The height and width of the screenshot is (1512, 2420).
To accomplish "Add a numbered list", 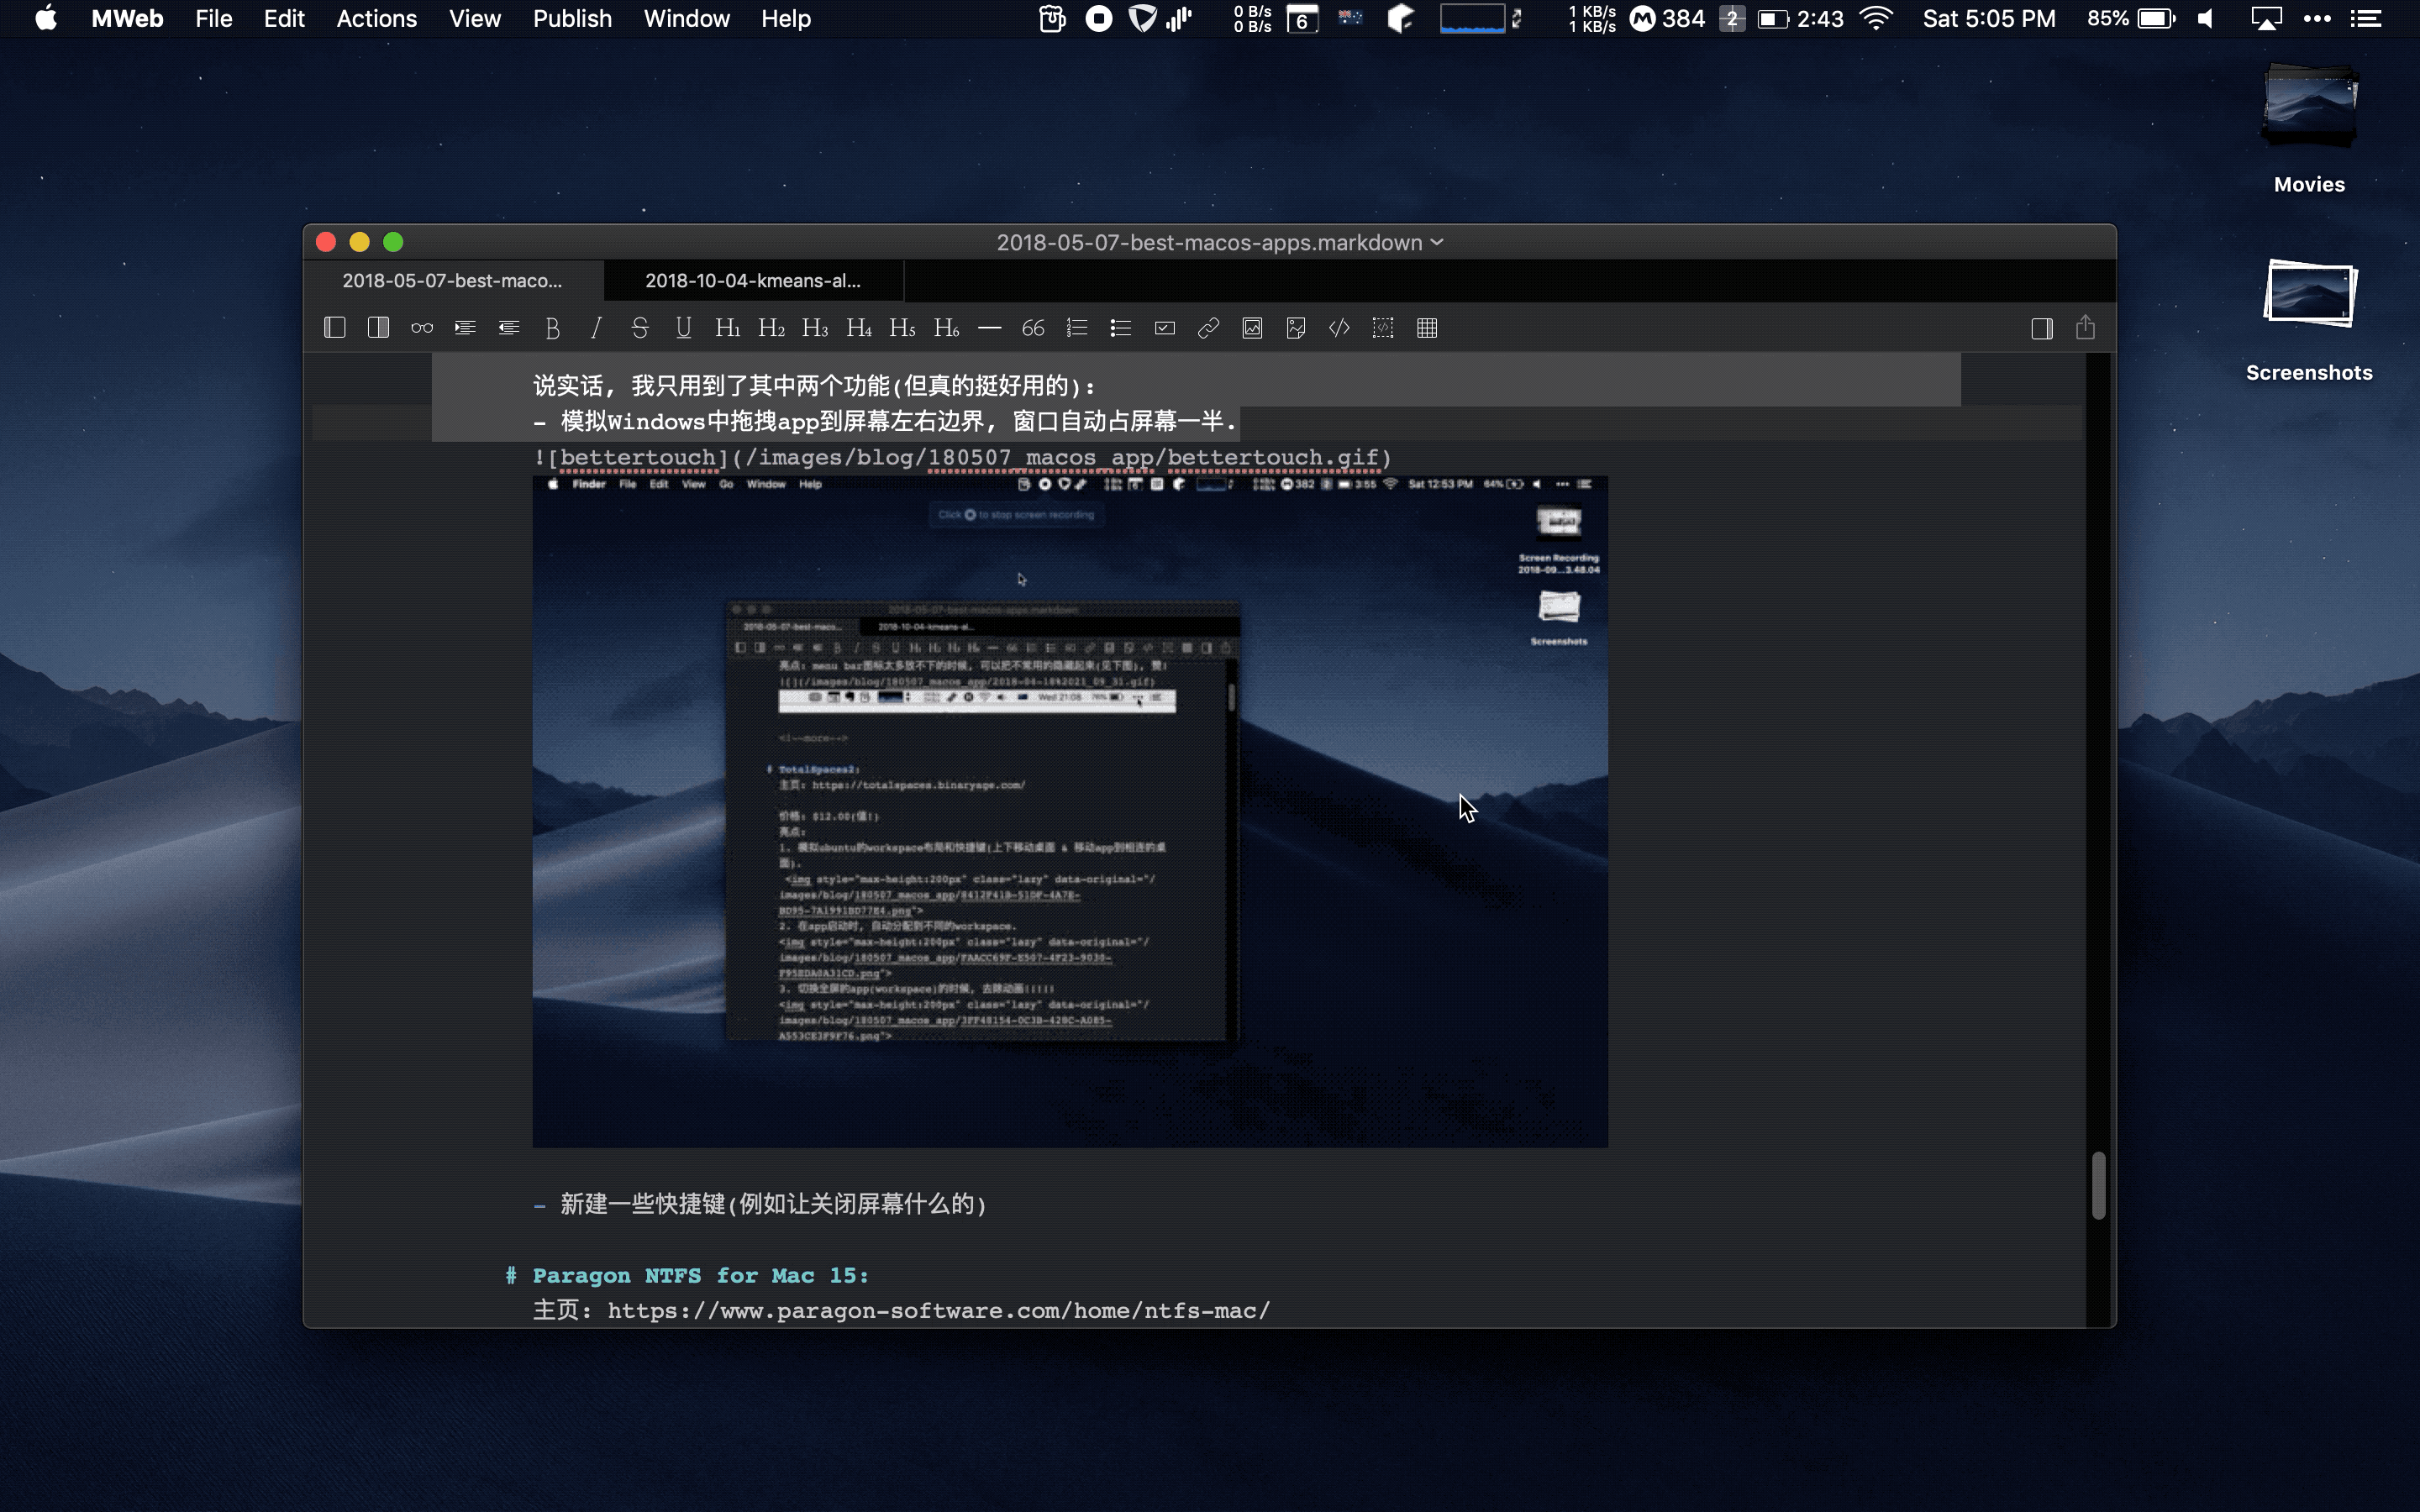I will click(1077, 328).
